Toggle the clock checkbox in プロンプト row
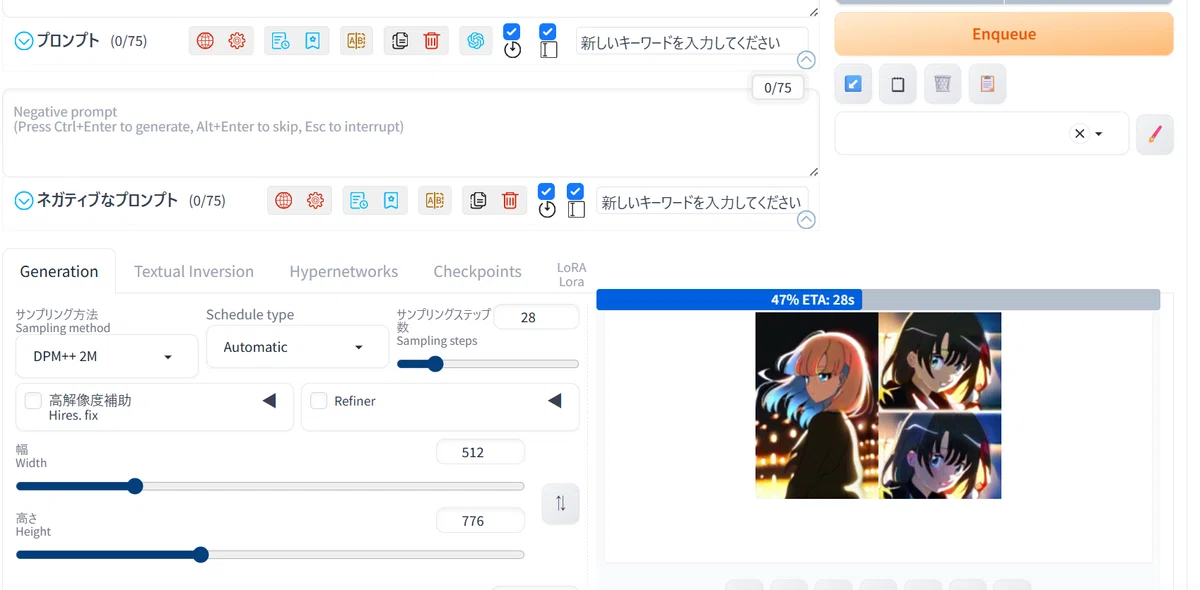 point(512,32)
